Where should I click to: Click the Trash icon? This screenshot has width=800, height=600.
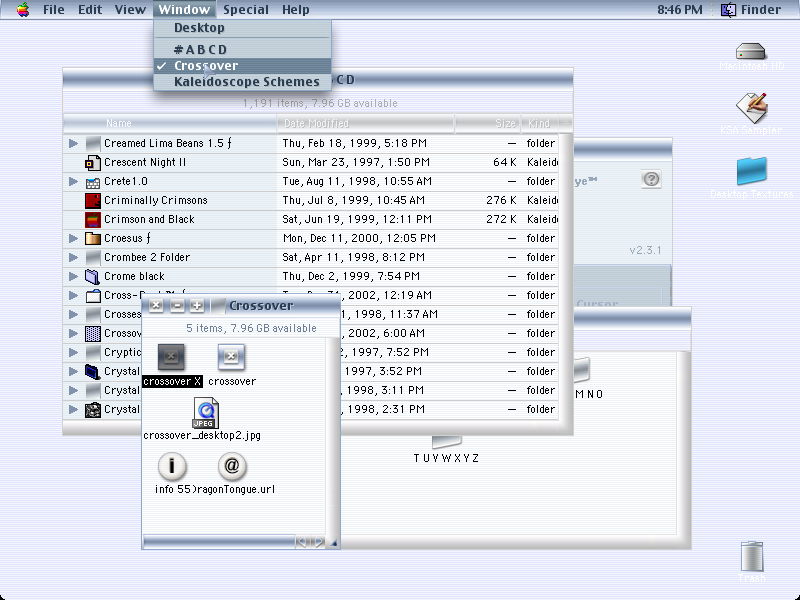click(752, 557)
